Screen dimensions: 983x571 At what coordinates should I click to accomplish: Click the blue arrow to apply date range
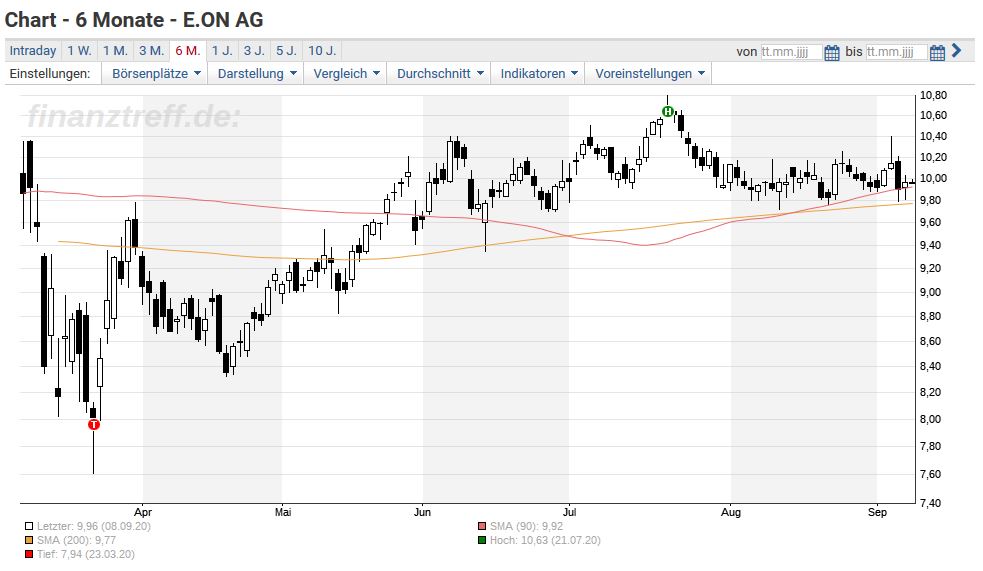[956, 51]
